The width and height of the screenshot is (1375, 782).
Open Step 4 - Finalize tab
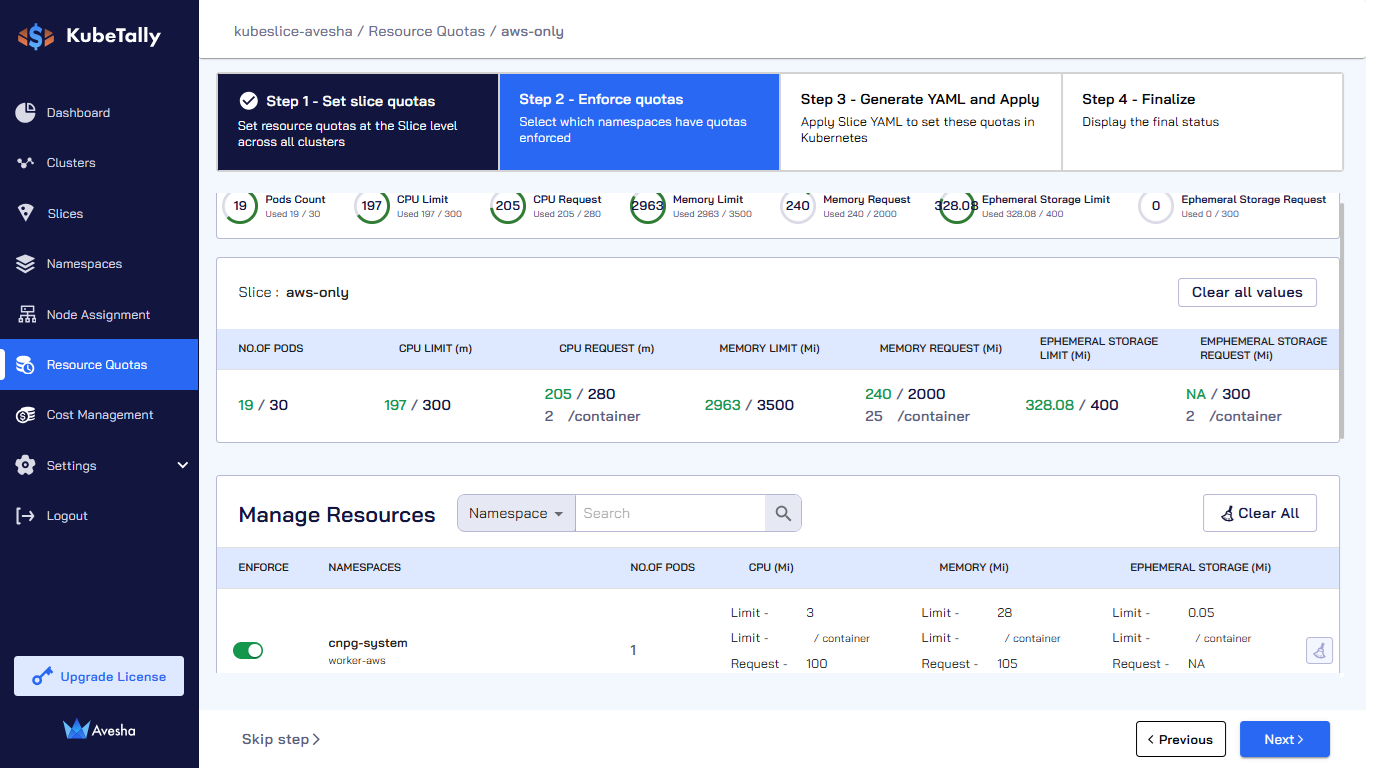1202,122
